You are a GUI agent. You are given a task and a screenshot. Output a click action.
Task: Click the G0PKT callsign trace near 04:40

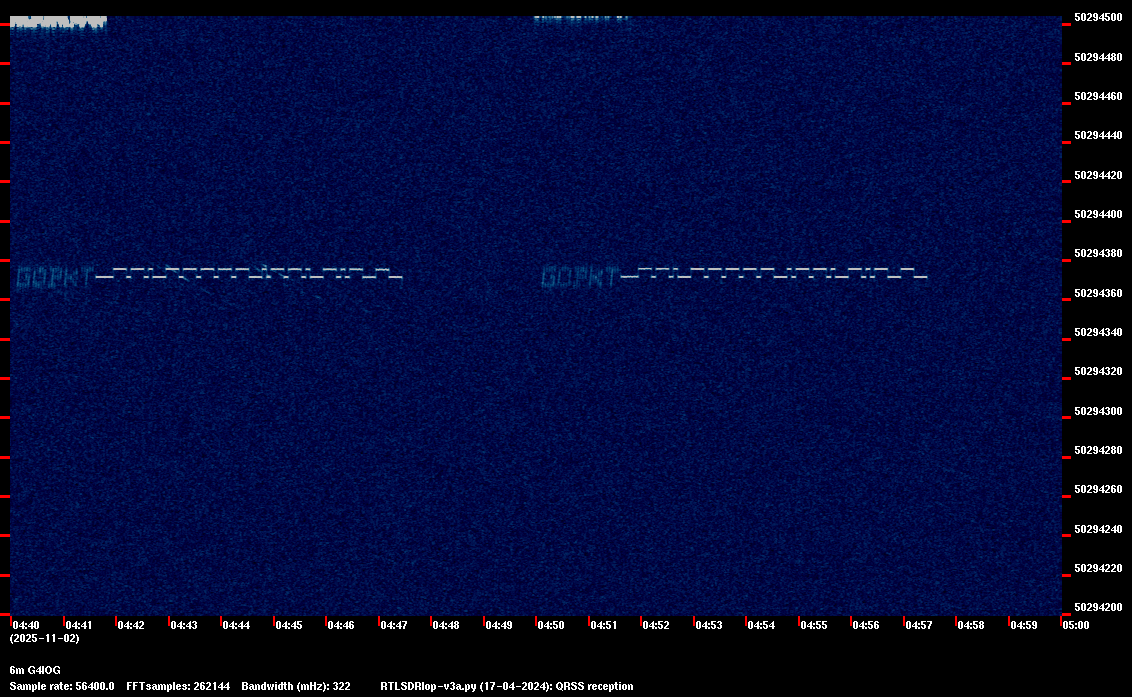pyautogui.click(x=55, y=277)
